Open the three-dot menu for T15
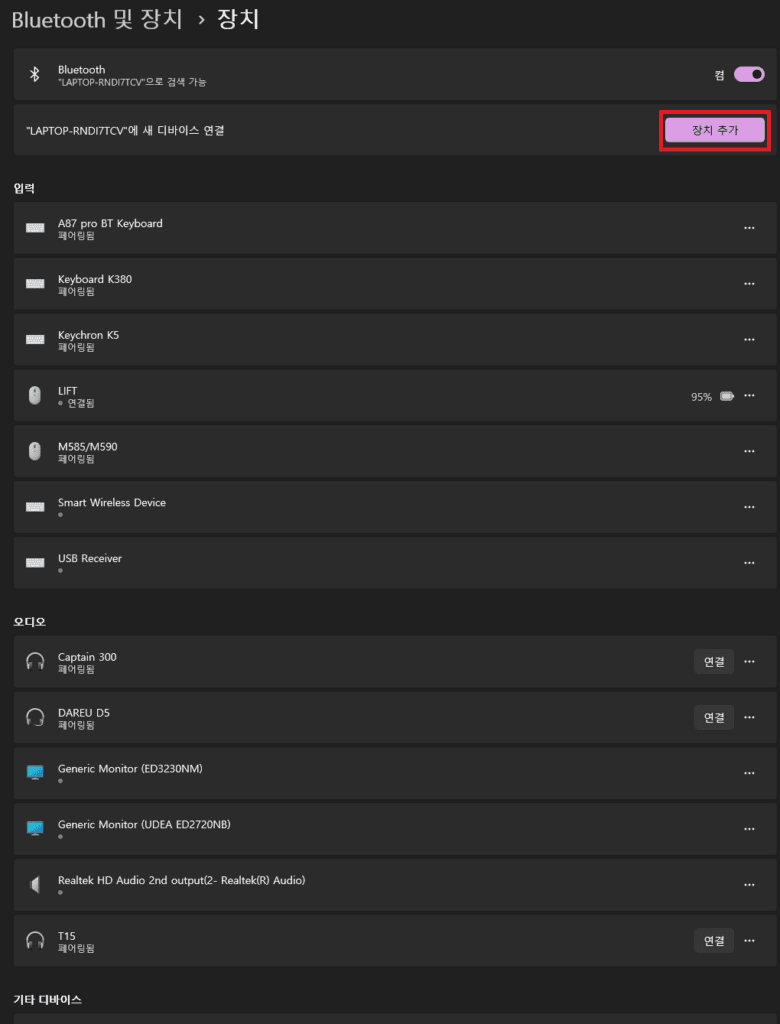The image size is (780, 1024). point(749,940)
